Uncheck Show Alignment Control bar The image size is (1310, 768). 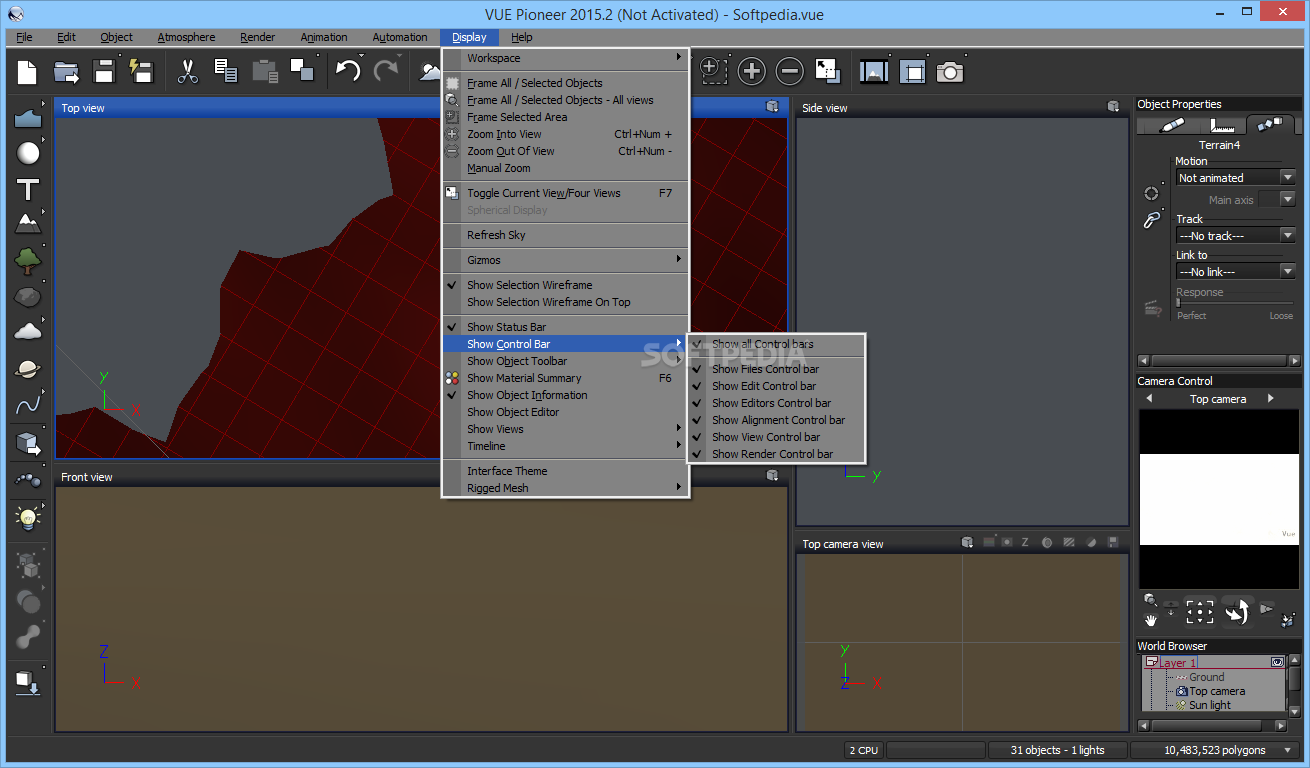pyautogui.click(x=776, y=420)
